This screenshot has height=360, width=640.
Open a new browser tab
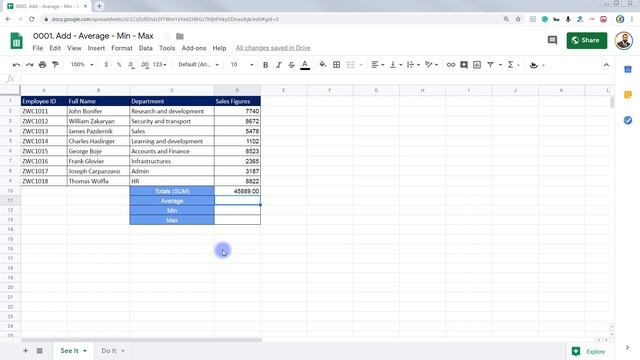(x=99, y=6)
